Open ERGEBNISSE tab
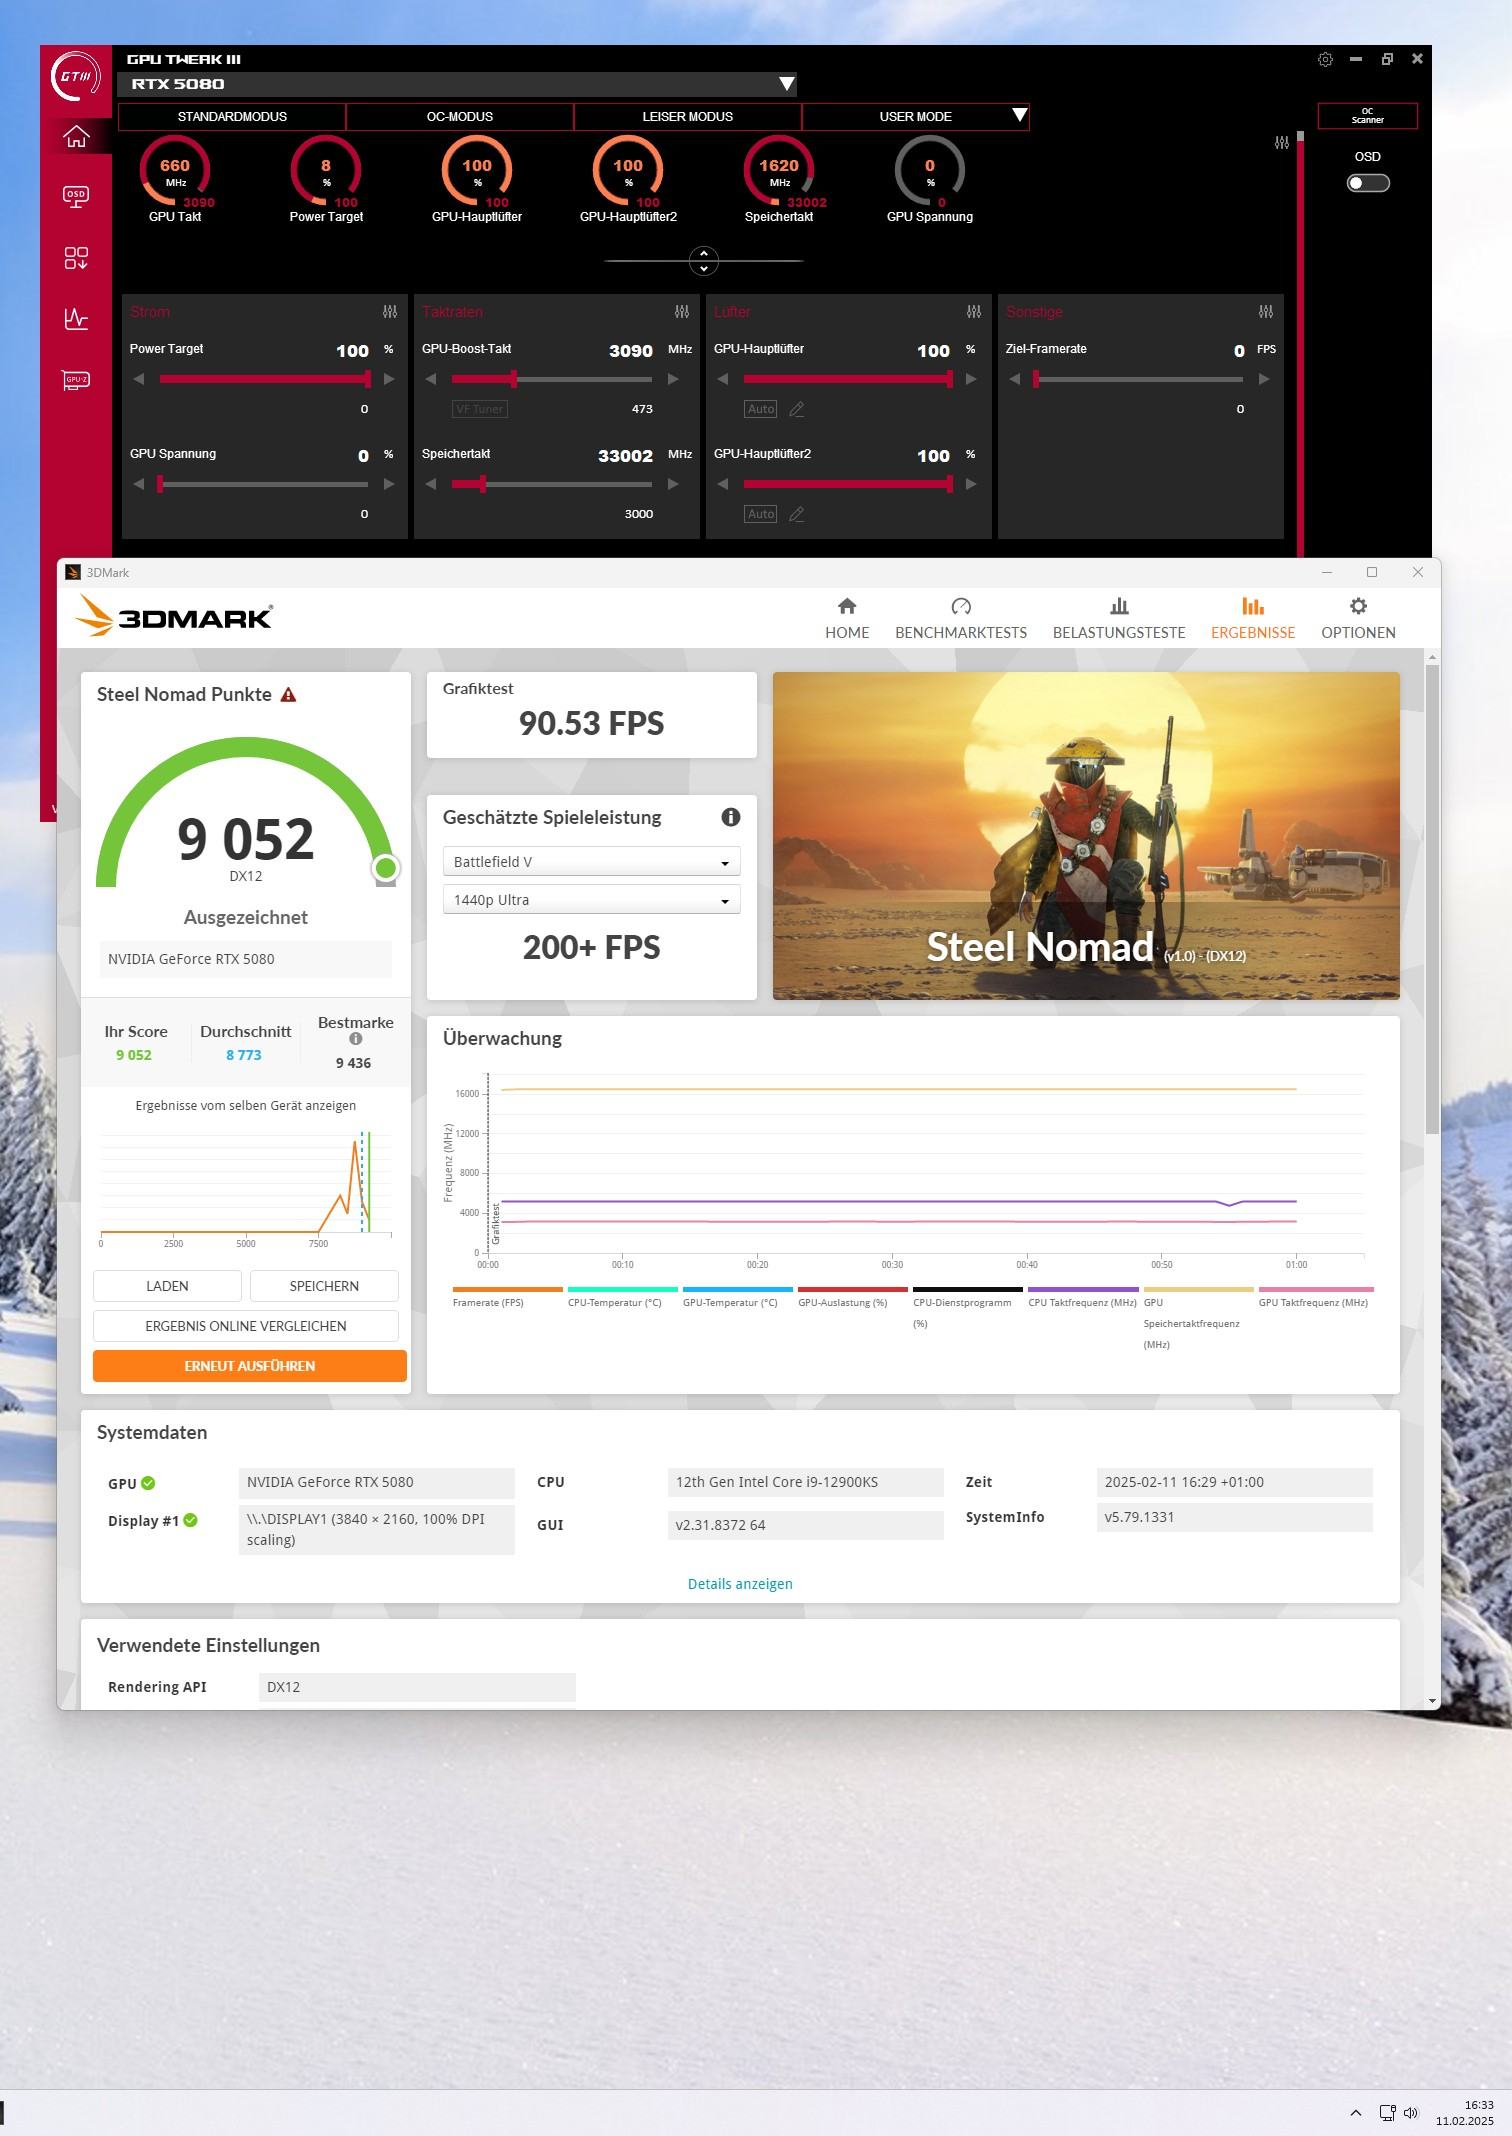Screen dimensions: 1512x2136 [1253, 619]
